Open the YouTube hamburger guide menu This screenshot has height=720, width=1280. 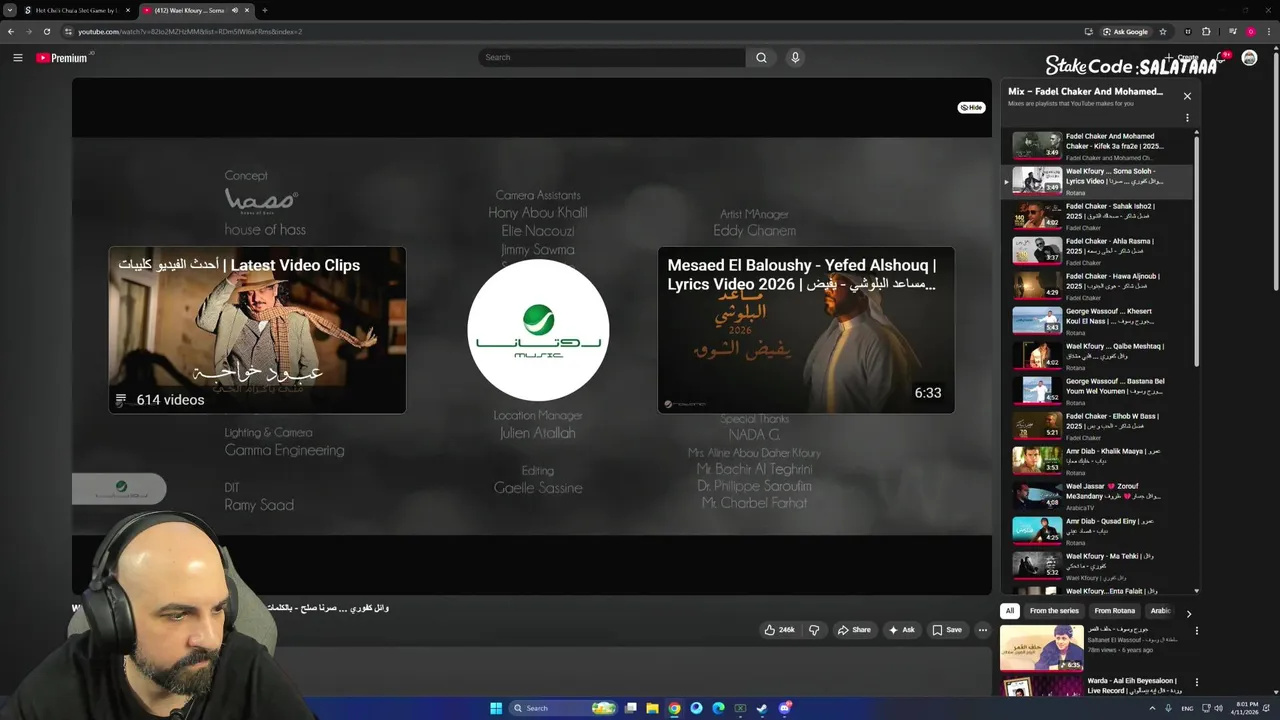coord(17,58)
